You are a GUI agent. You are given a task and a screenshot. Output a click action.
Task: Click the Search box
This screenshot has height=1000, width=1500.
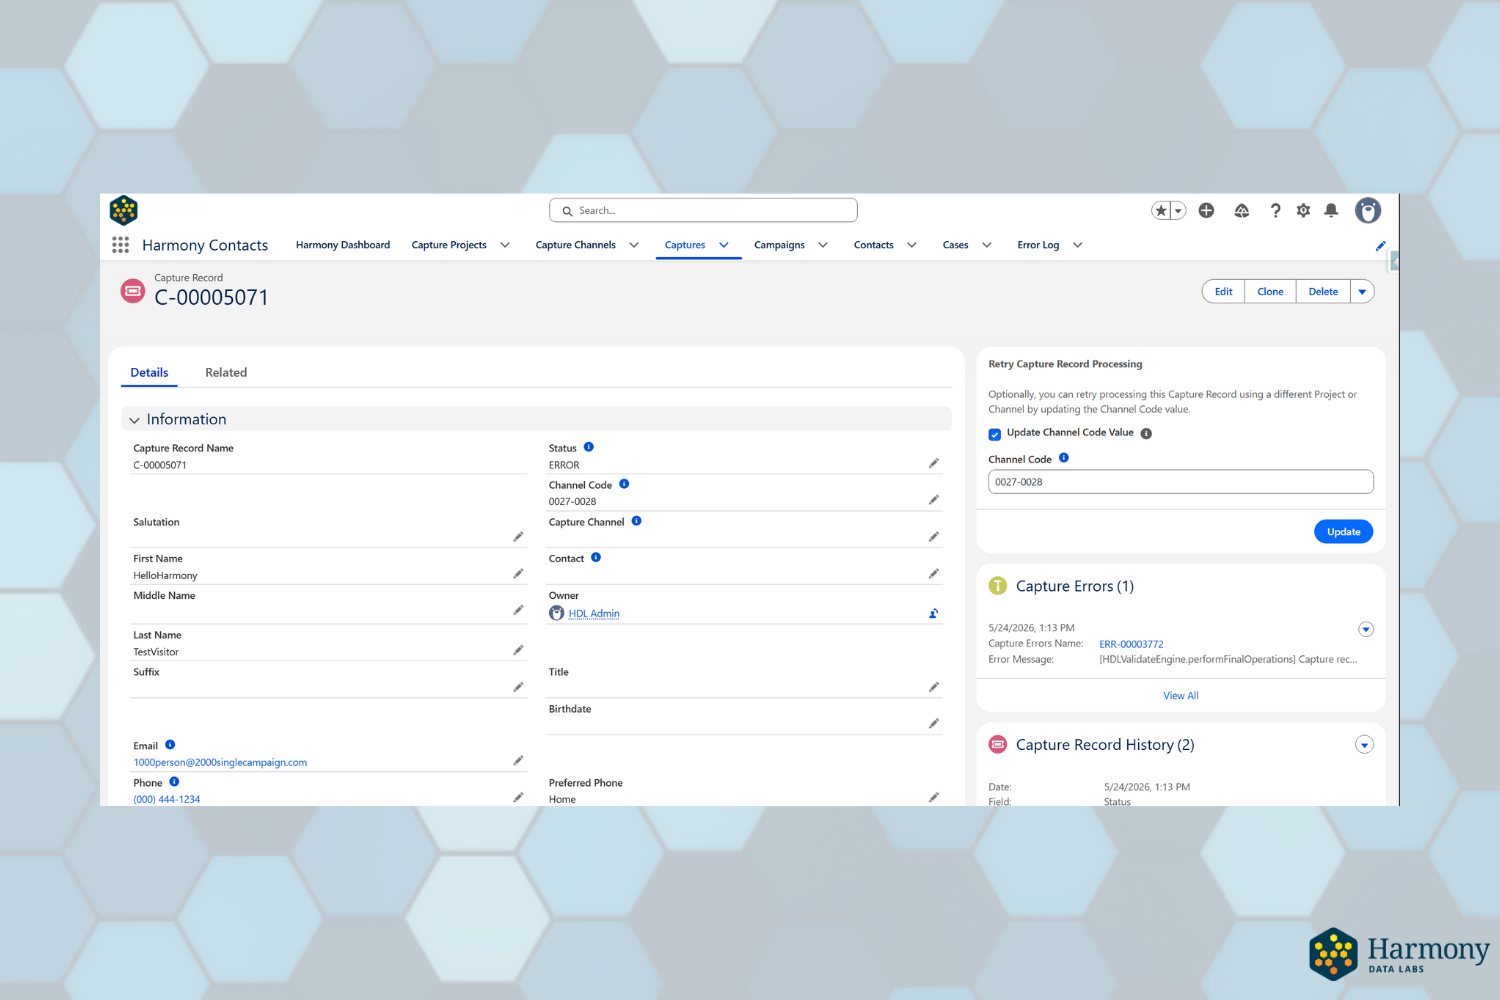[x=703, y=210]
